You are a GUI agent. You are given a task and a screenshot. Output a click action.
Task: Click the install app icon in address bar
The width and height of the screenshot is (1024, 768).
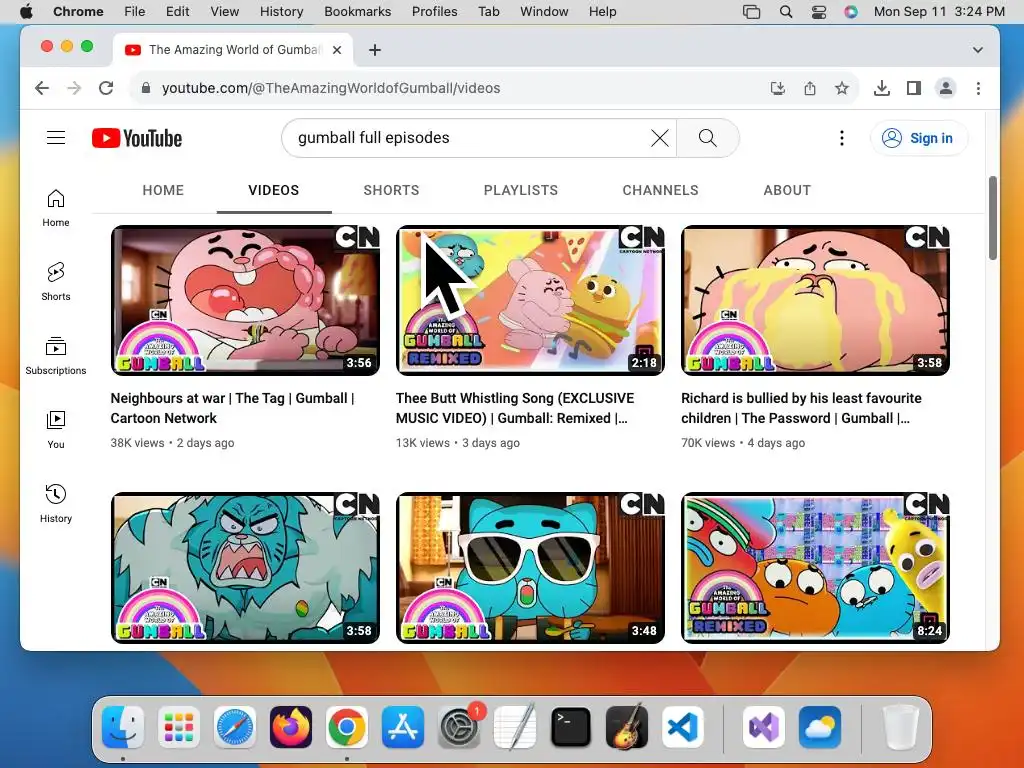pos(778,88)
